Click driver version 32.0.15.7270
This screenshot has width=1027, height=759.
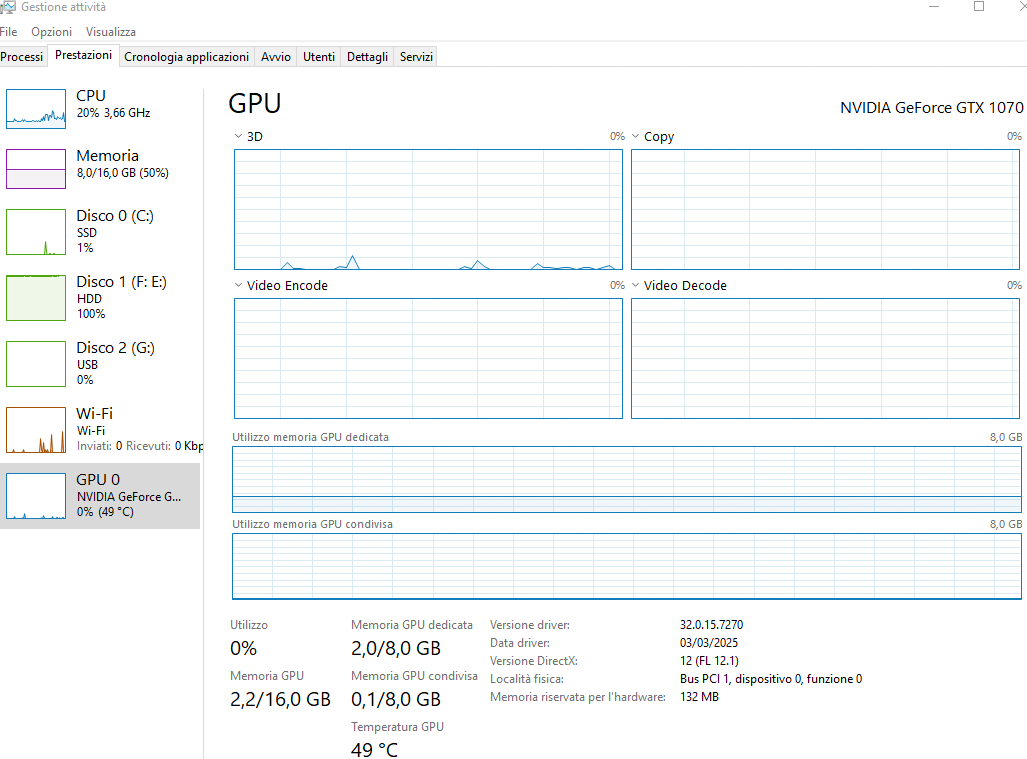711,625
